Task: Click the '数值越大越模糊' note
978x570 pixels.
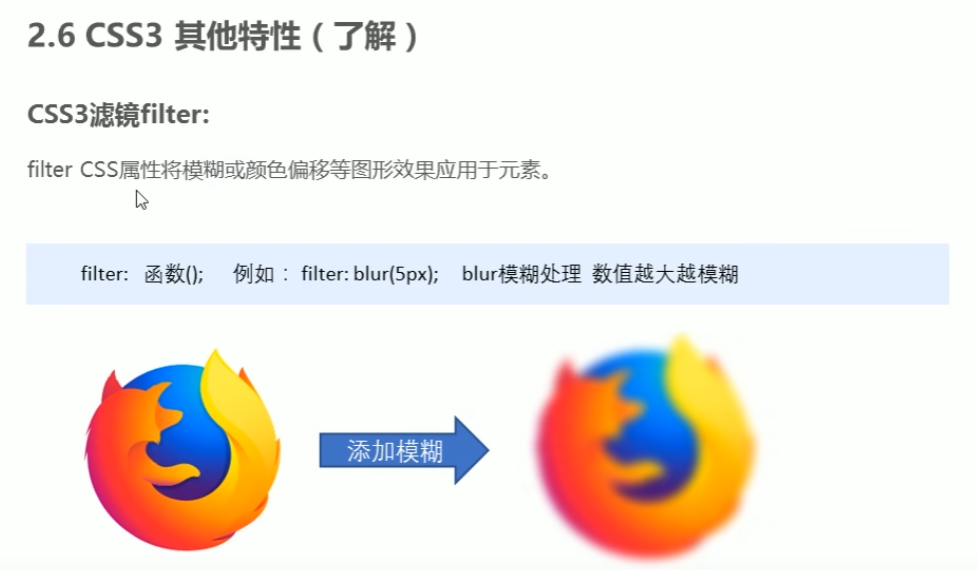Action: [666, 274]
